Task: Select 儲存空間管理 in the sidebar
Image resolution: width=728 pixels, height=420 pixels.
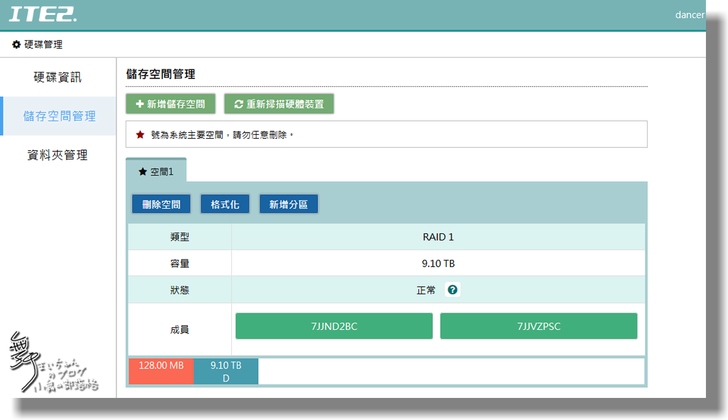Action: (59, 116)
